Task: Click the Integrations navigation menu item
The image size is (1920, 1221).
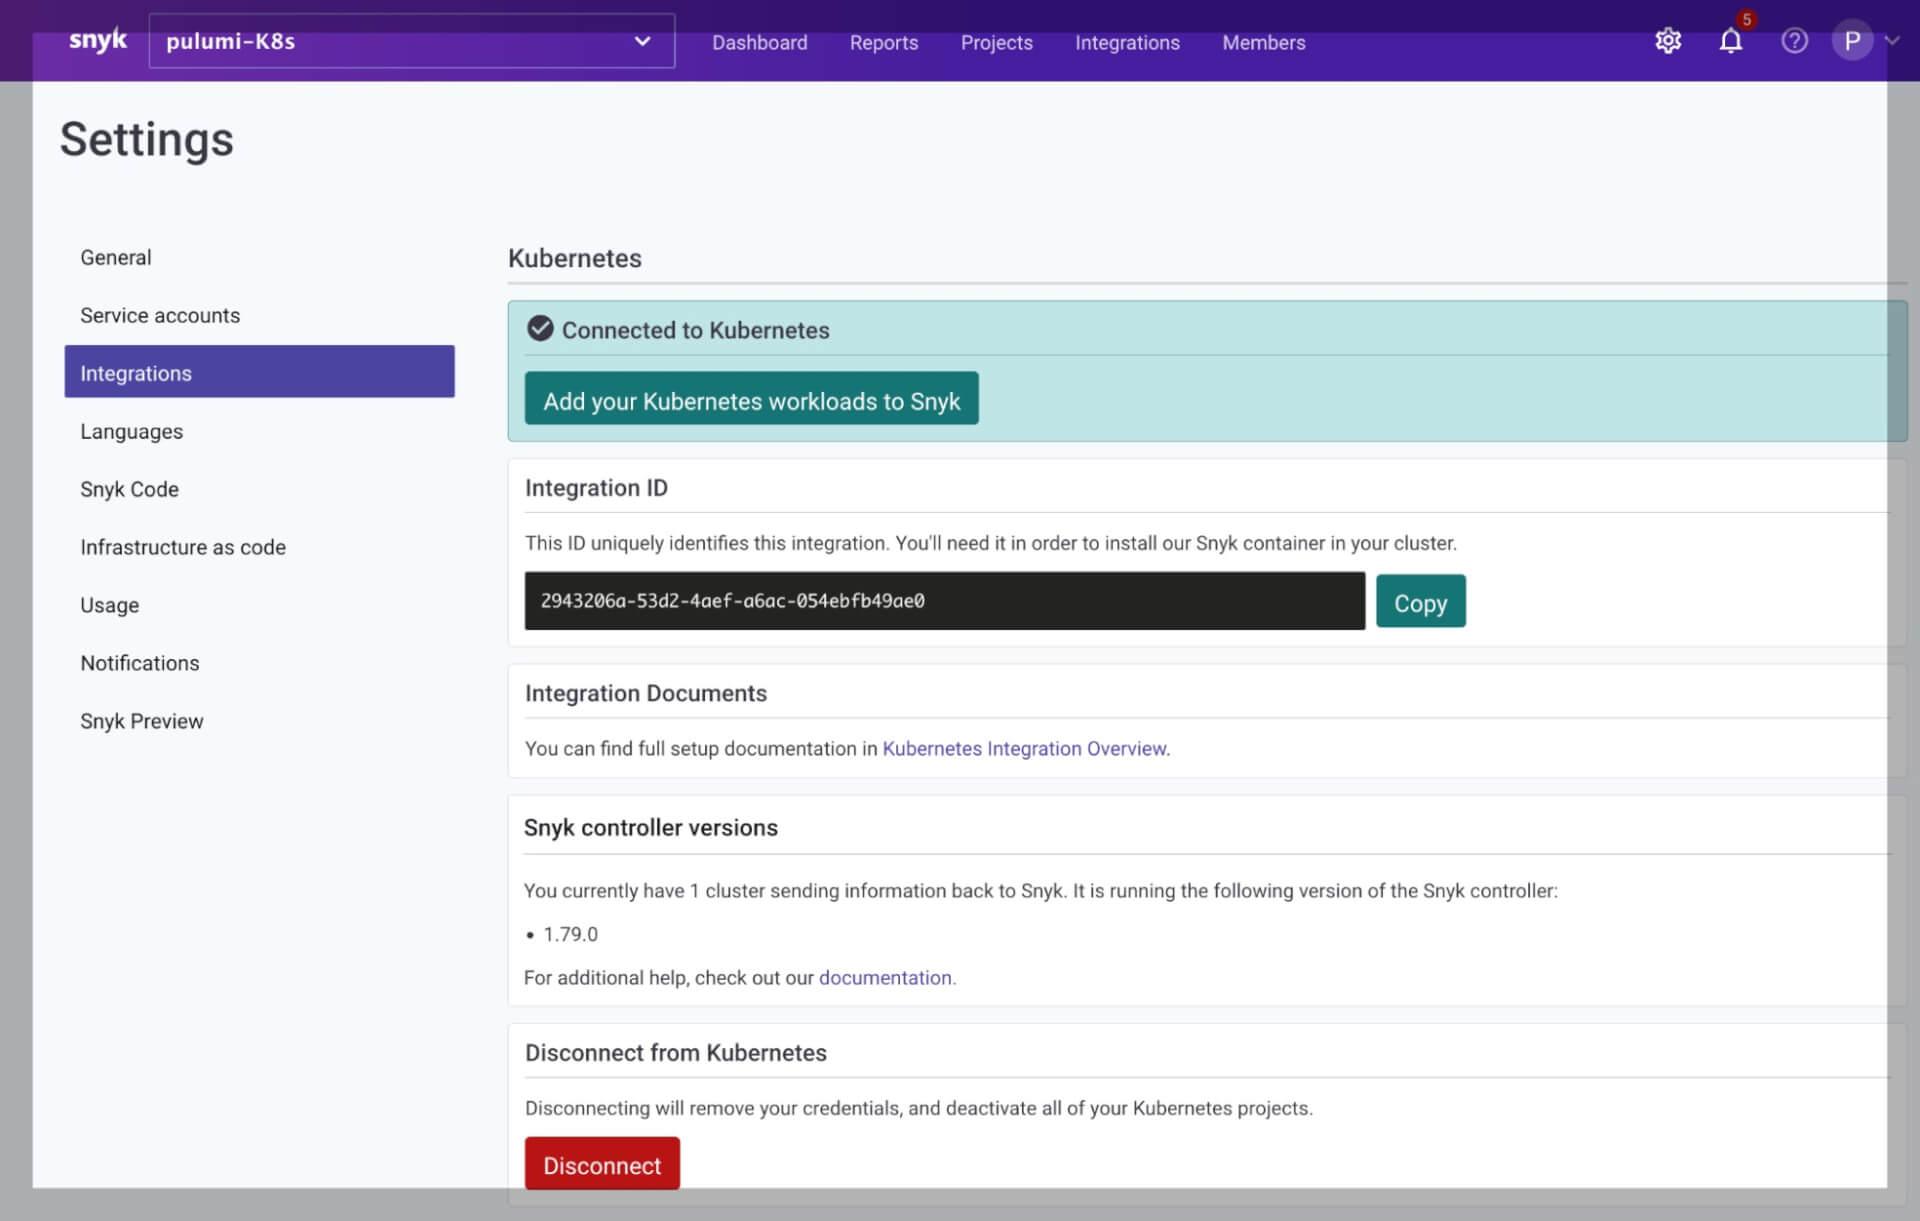Action: click(1127, 42)
